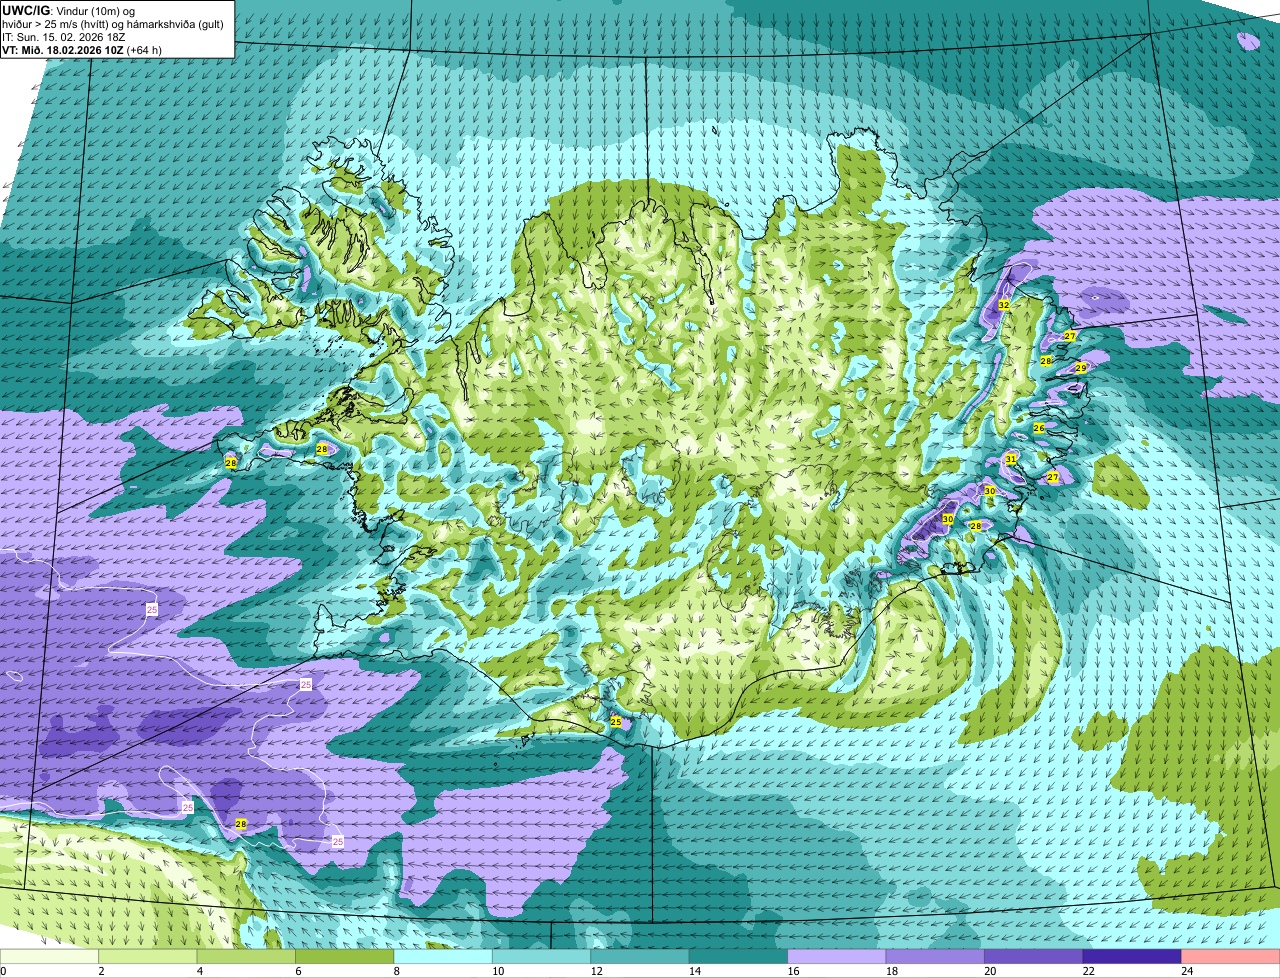Click the yellow gust marker "31"
The image size is (1280, 978).
1011,460
